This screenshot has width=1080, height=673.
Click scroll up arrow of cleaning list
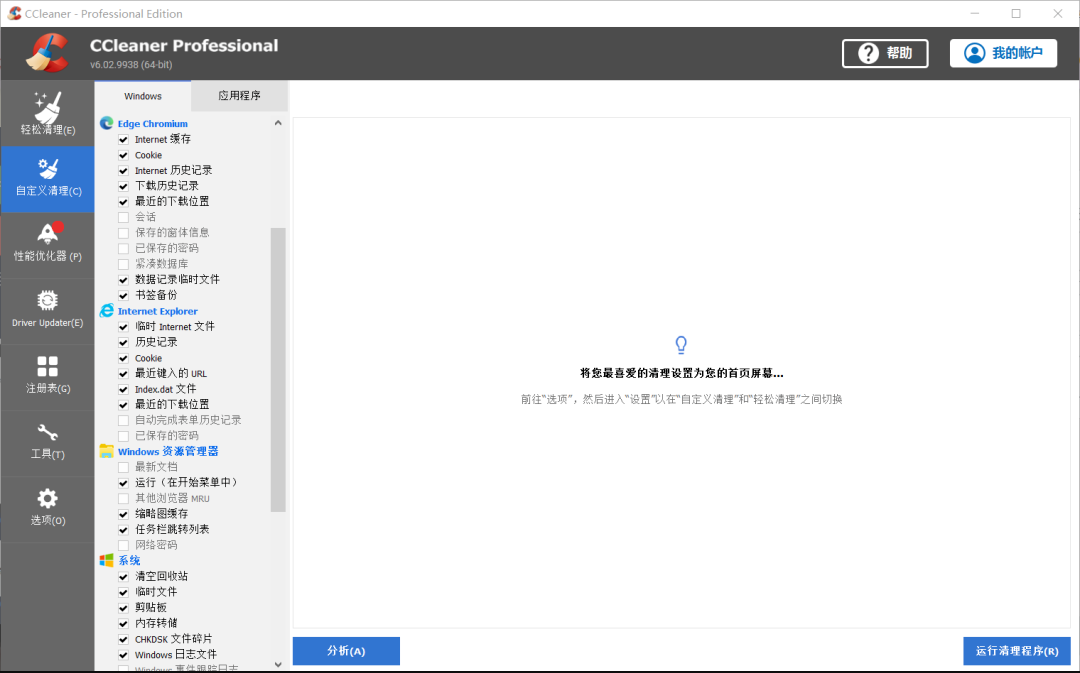point(278,123)
